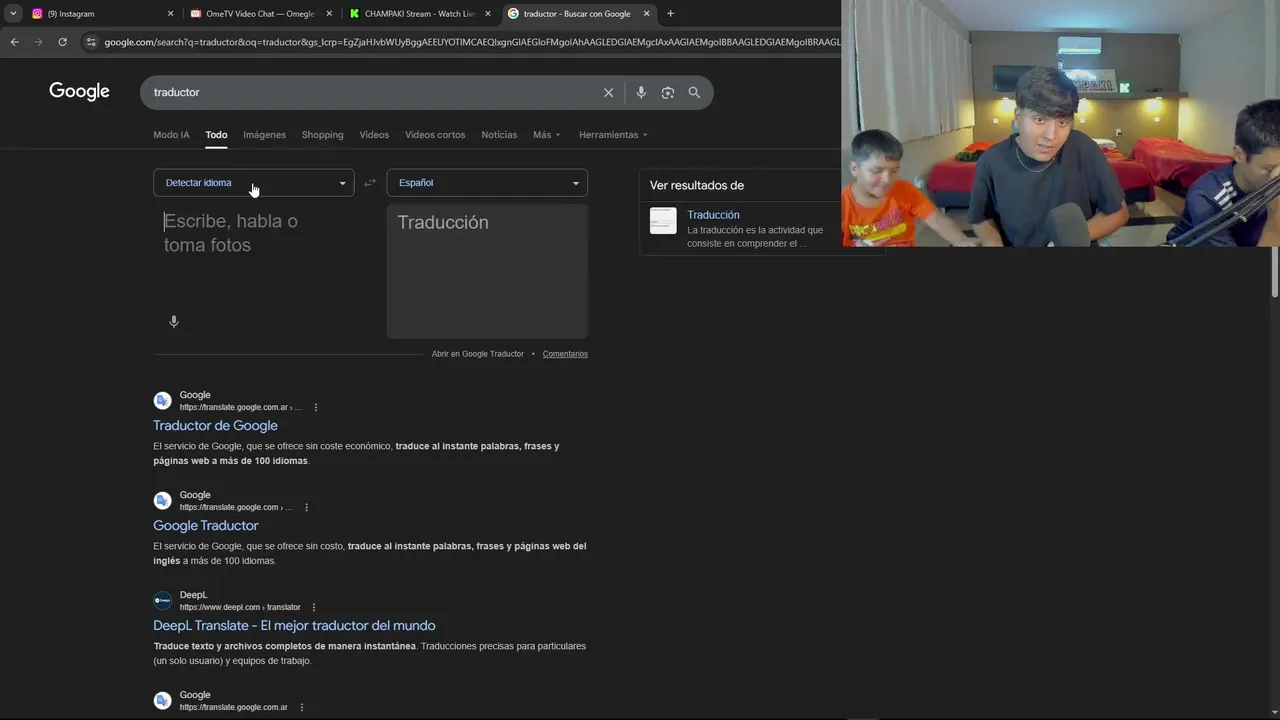Click DeepL site favicon

point(162,601)
